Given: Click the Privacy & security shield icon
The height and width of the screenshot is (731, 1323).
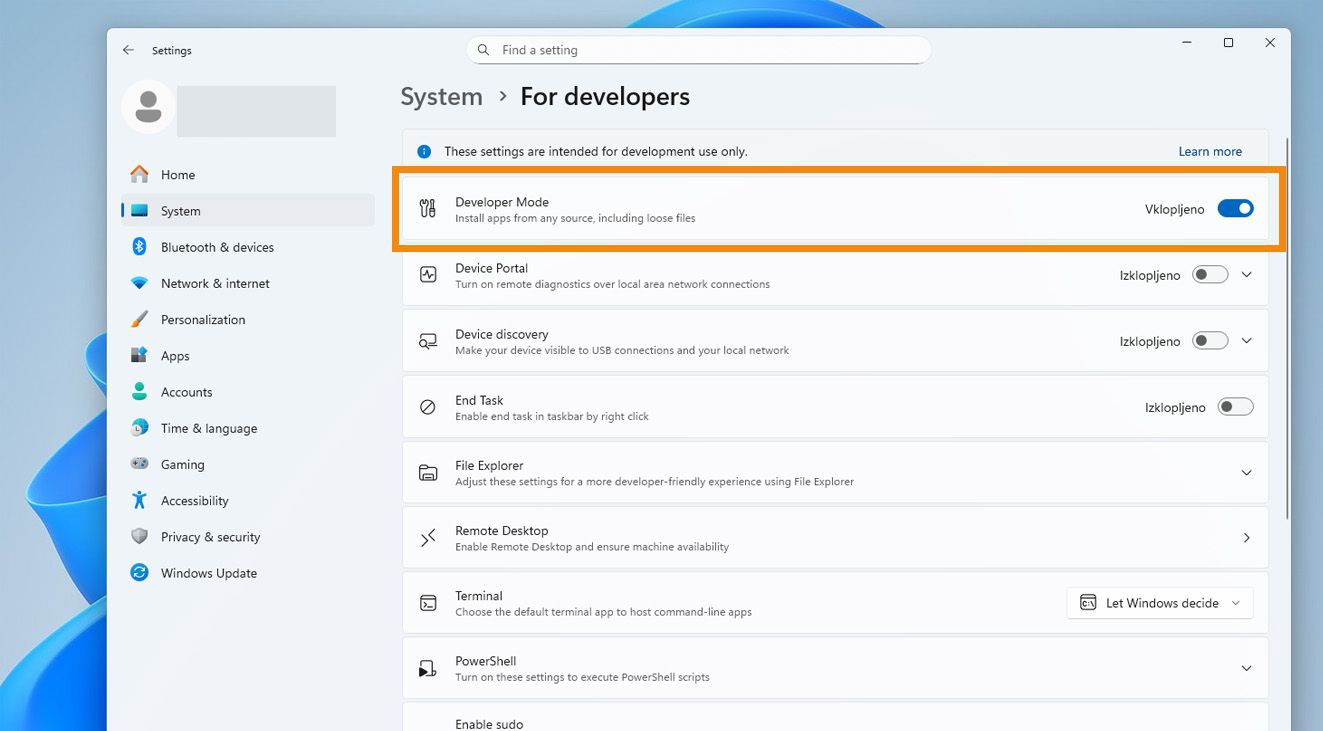Looking at the screenshot, I should pos(140,537).
